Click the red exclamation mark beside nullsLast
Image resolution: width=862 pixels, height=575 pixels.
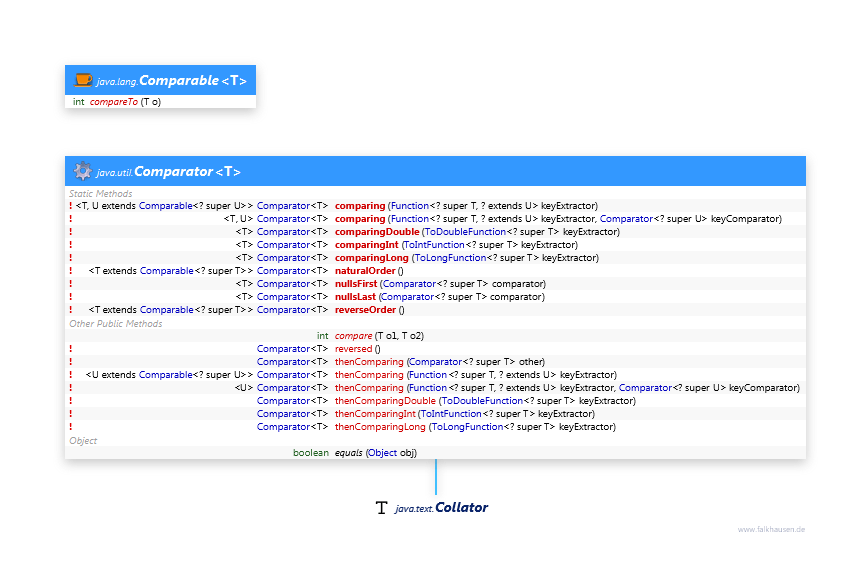[x=70, y=296]
